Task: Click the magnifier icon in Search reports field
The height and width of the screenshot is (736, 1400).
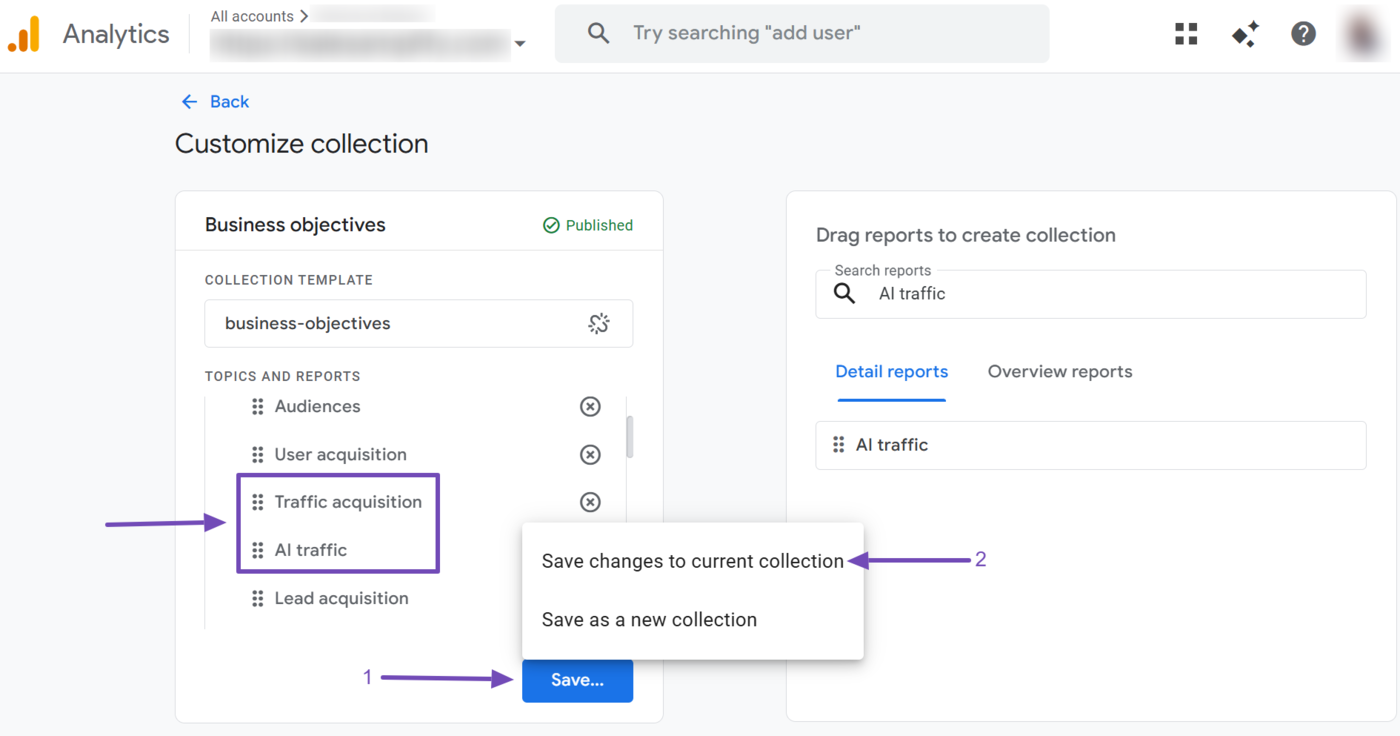Action: [844, 293]
